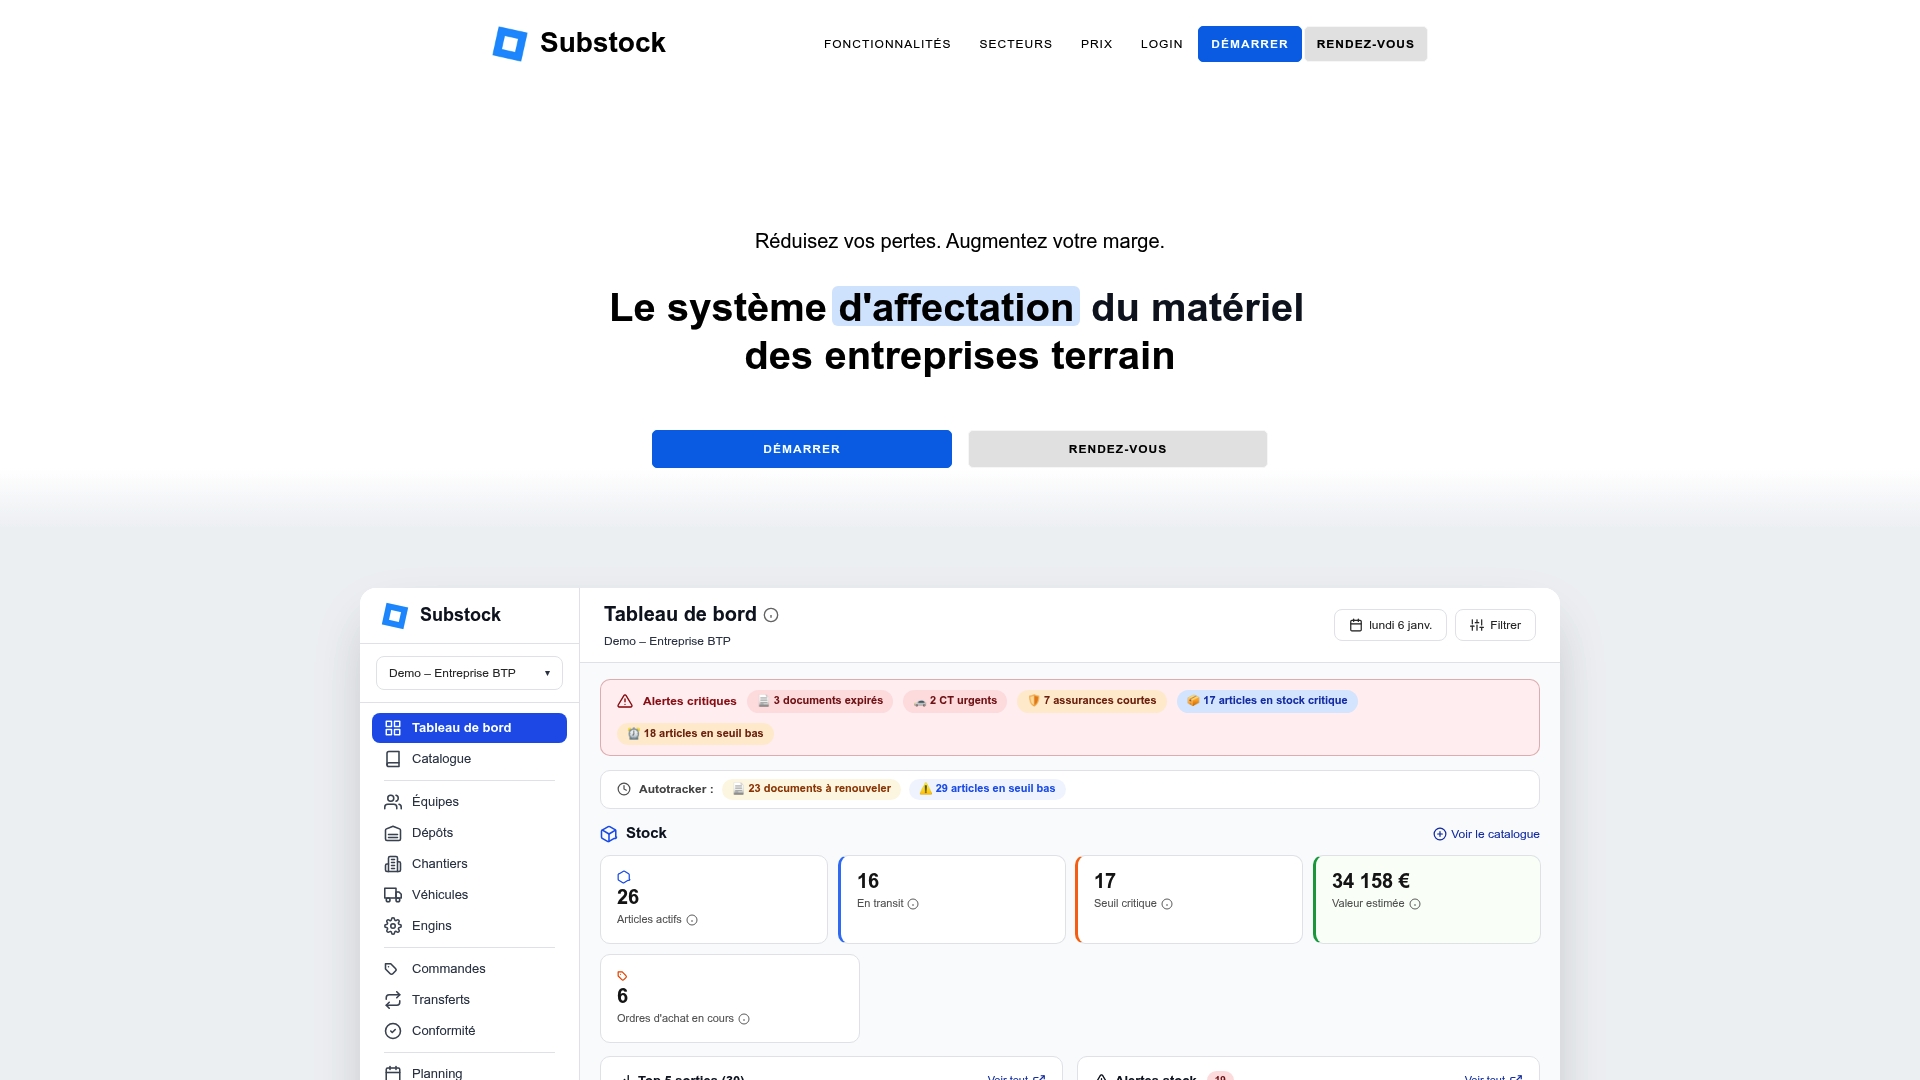Viewport: 1920px width, 1080px height.
Task: Click the 18 articles en seuil bas chip
Action: pyautogui.click(x=695, y=734)
